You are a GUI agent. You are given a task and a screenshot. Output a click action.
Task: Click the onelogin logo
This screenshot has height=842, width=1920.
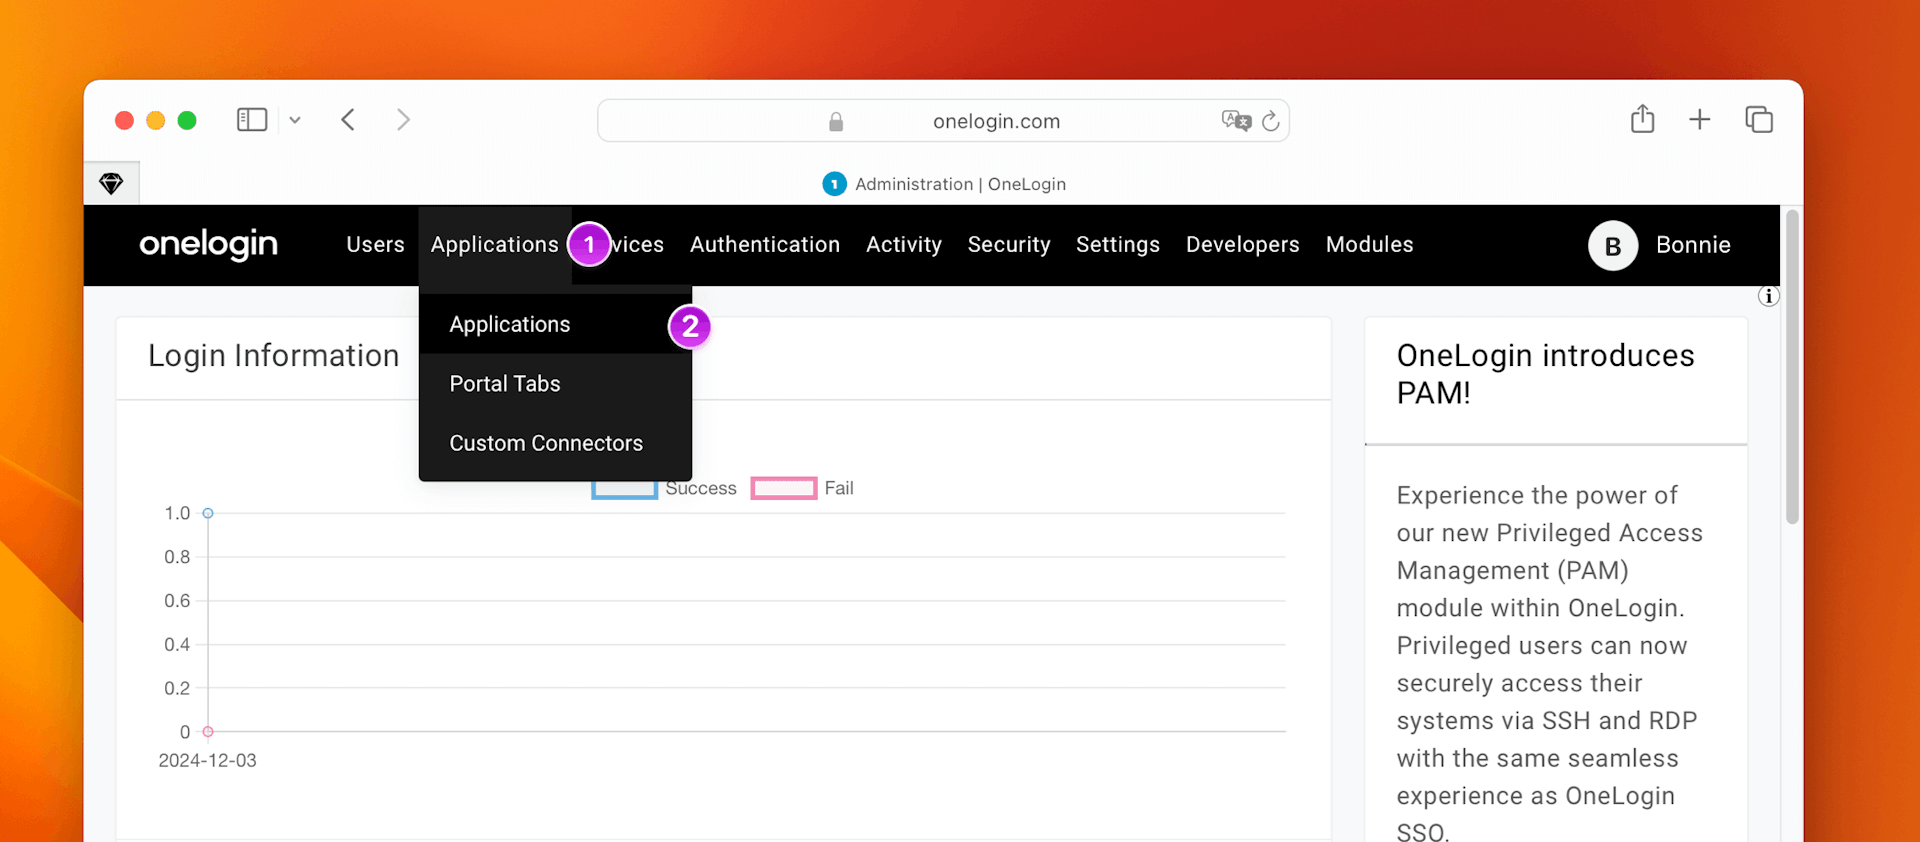[x=209, y=245]
